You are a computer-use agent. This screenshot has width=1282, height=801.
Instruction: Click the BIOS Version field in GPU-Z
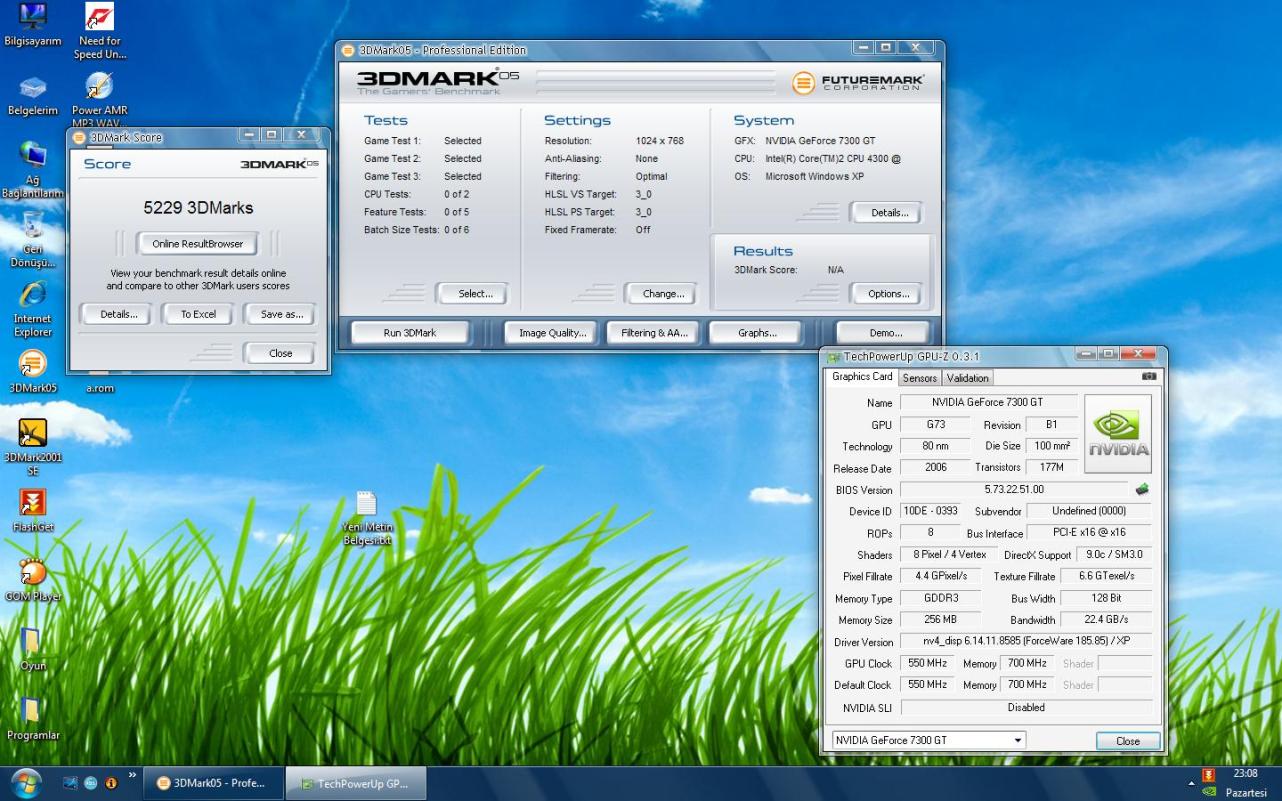tap(1014, 489)
